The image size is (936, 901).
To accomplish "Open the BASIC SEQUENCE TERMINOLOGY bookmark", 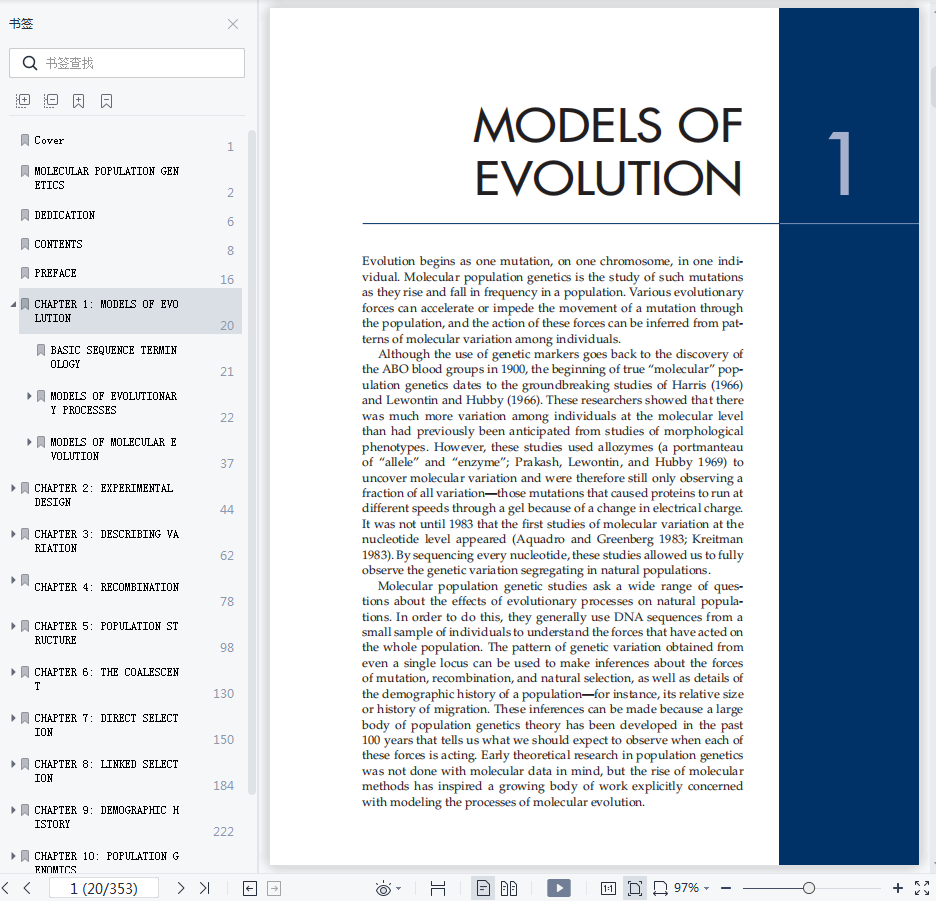I will tap(113, 357).
